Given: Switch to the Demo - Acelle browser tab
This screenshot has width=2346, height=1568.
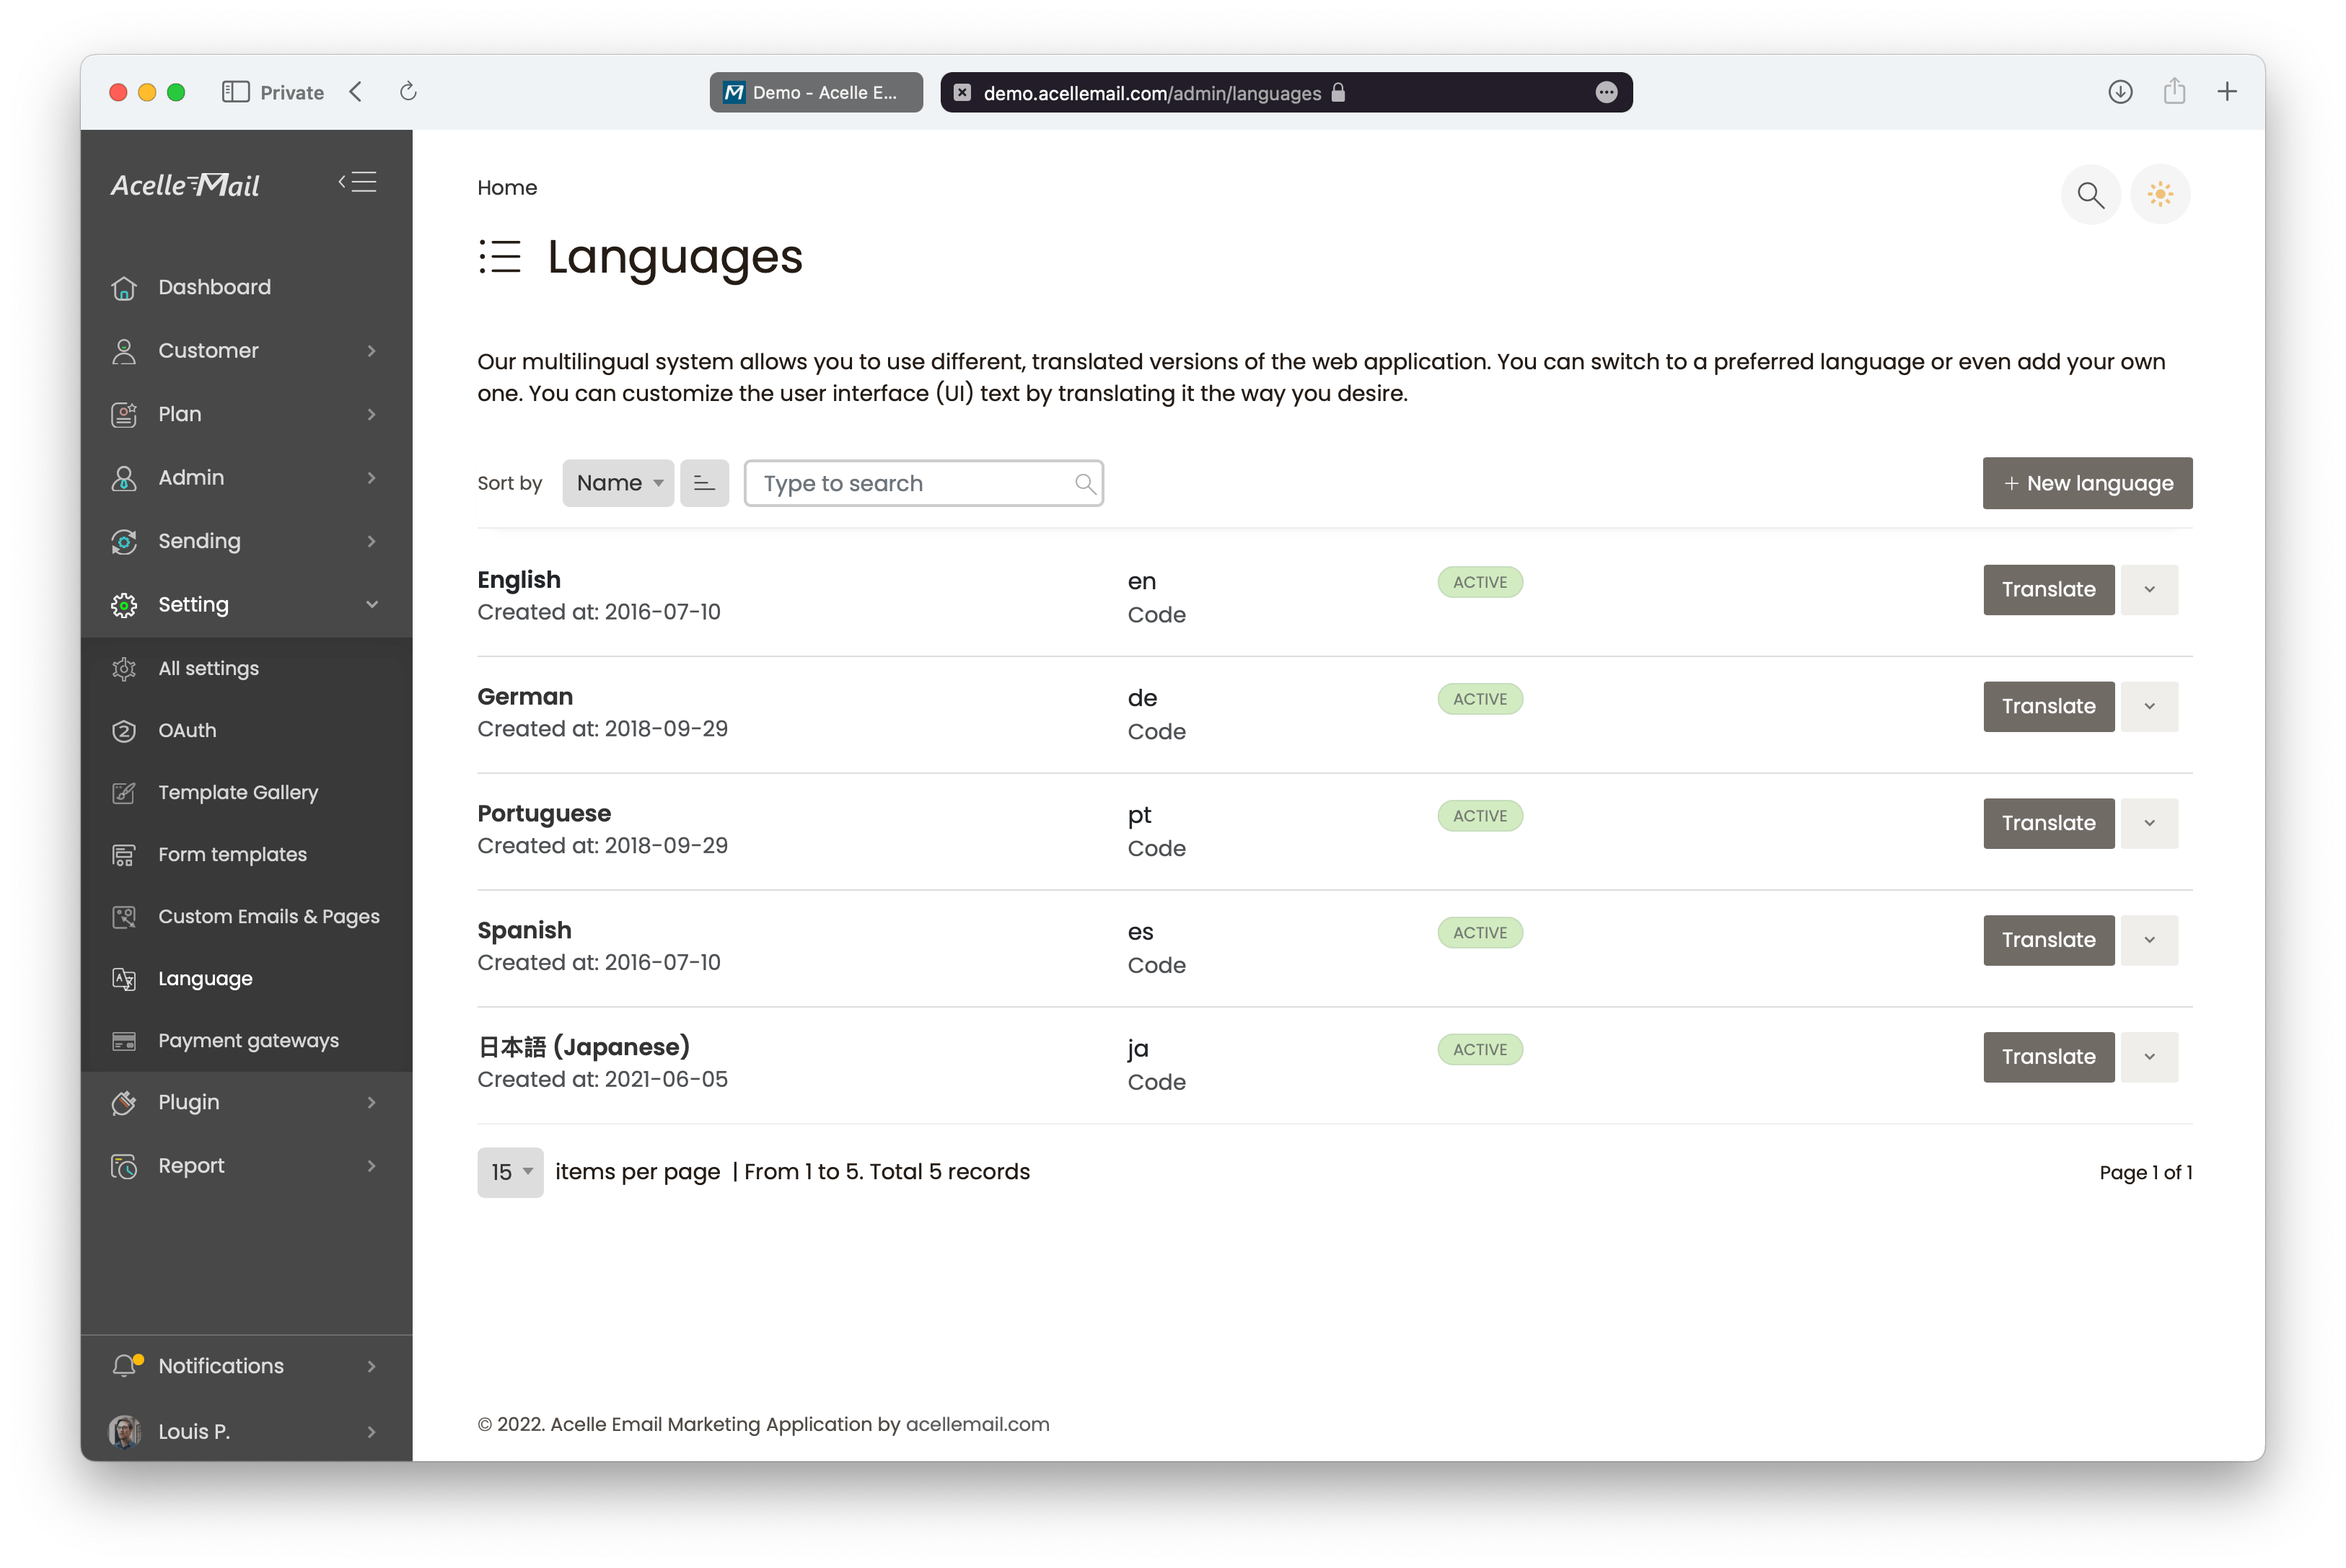Looking at the screenshot, I should click(816, 92).
